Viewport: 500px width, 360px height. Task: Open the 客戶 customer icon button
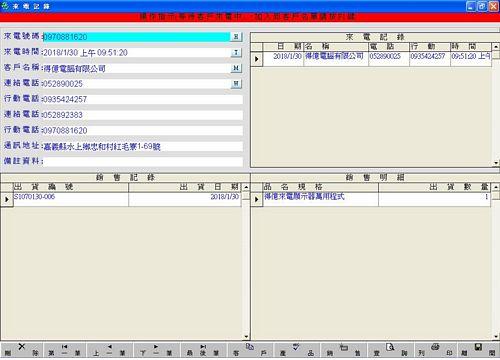[250, 350]
